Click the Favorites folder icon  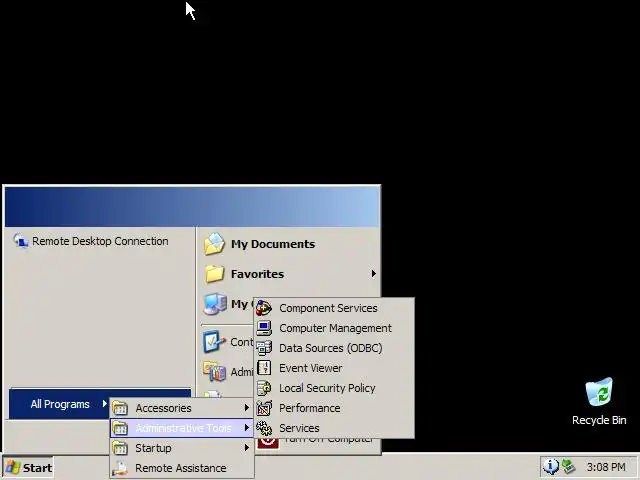(214, 273)
